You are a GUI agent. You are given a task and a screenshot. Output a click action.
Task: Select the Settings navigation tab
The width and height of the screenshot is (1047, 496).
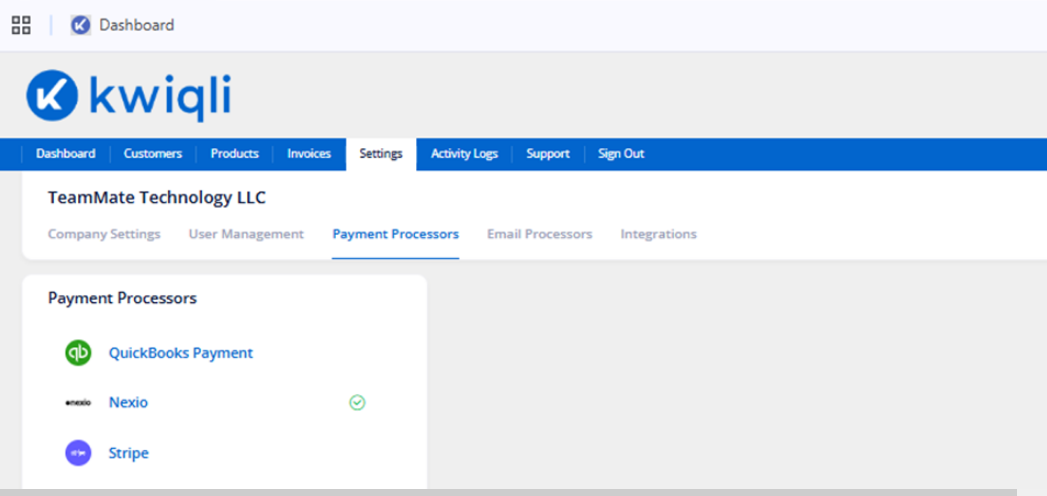coord(381,154)
